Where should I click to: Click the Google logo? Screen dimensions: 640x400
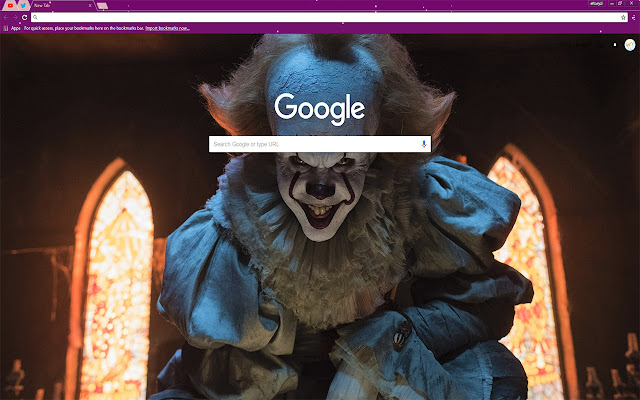[320, 109]
